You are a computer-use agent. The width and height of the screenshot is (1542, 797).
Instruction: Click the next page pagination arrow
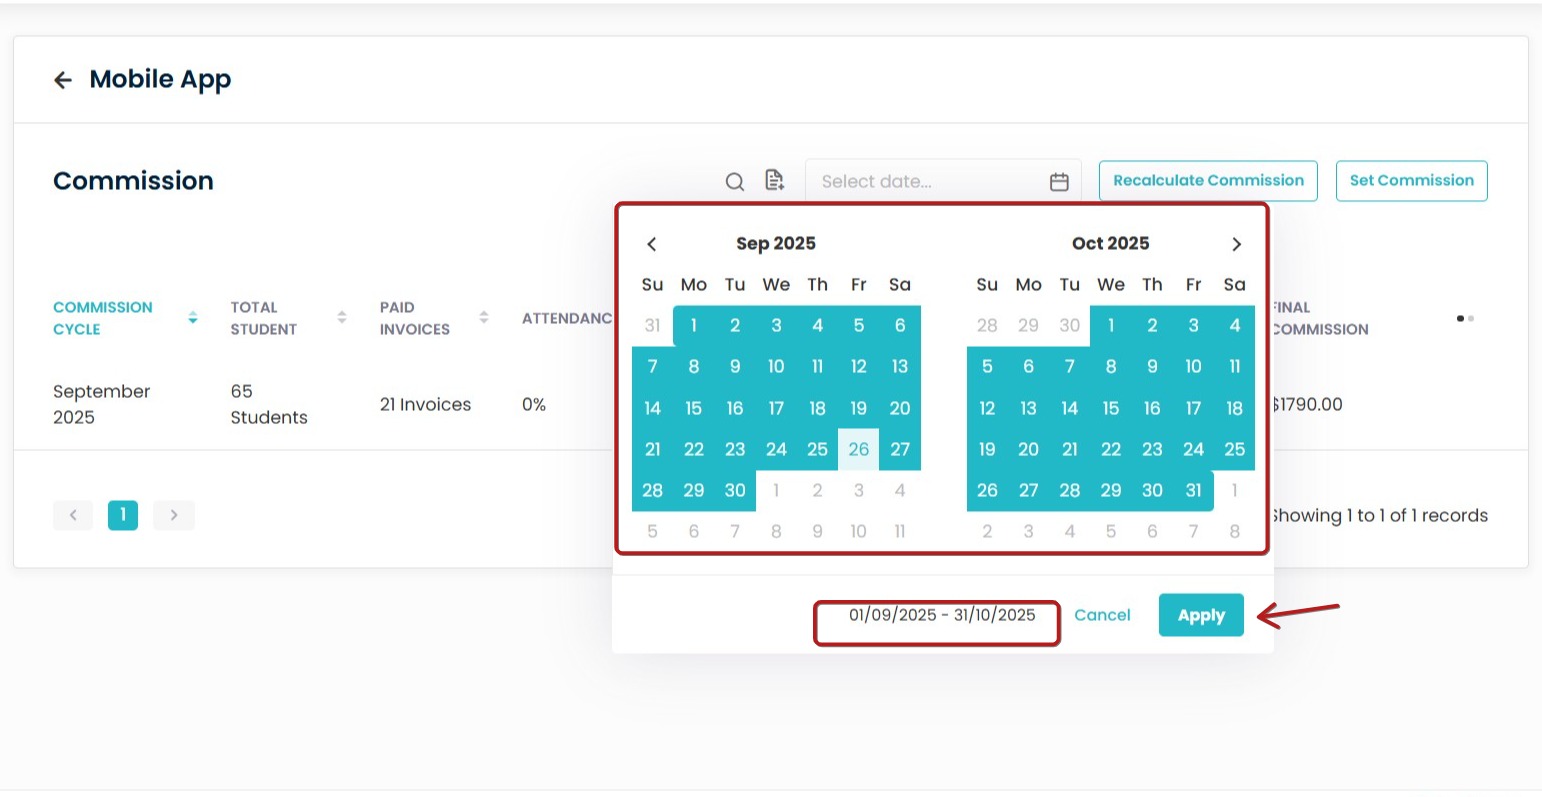click(174, 515)
